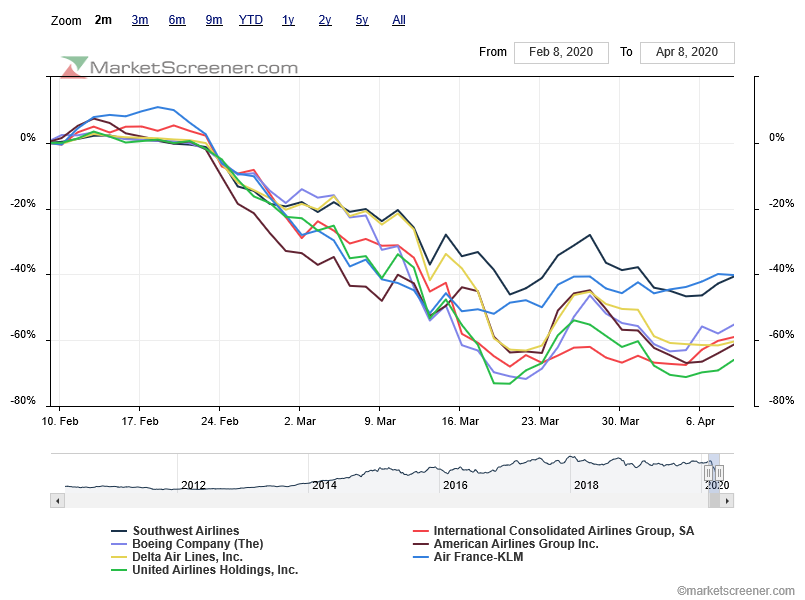The width and height of the screenshot is (805, 600).
Task: Click the right navigator range handle
Action: tap(719, 472)
